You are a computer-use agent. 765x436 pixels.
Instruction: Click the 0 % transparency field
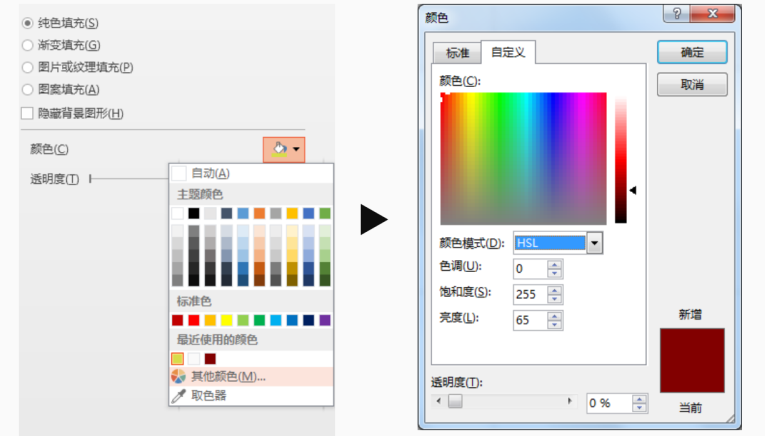pos(609,403)
